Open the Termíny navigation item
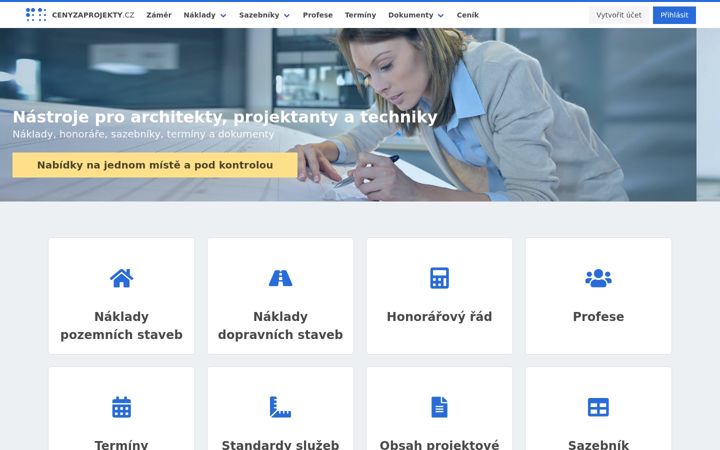This screenshot has width=720, height=450. (x=360, y=15)
